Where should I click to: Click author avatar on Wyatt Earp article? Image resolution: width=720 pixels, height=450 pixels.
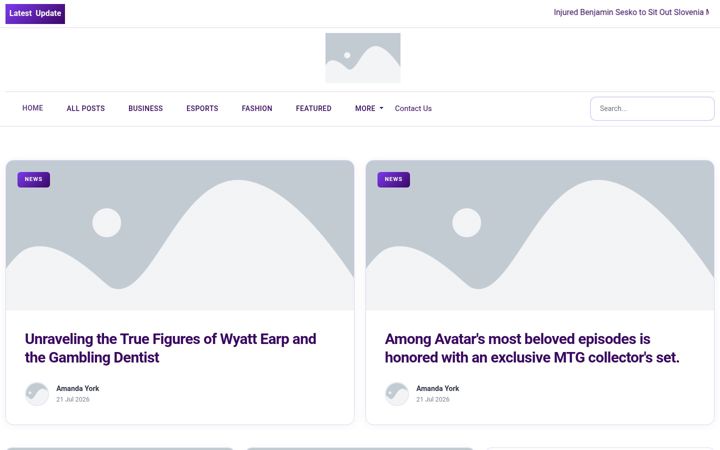pos(37,394)
